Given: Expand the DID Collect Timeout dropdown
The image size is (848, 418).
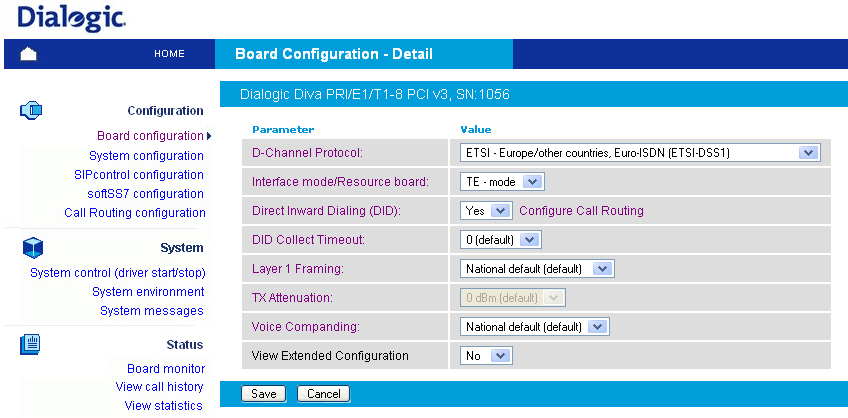Looking at the screenshot, I should tap(500, 240).
